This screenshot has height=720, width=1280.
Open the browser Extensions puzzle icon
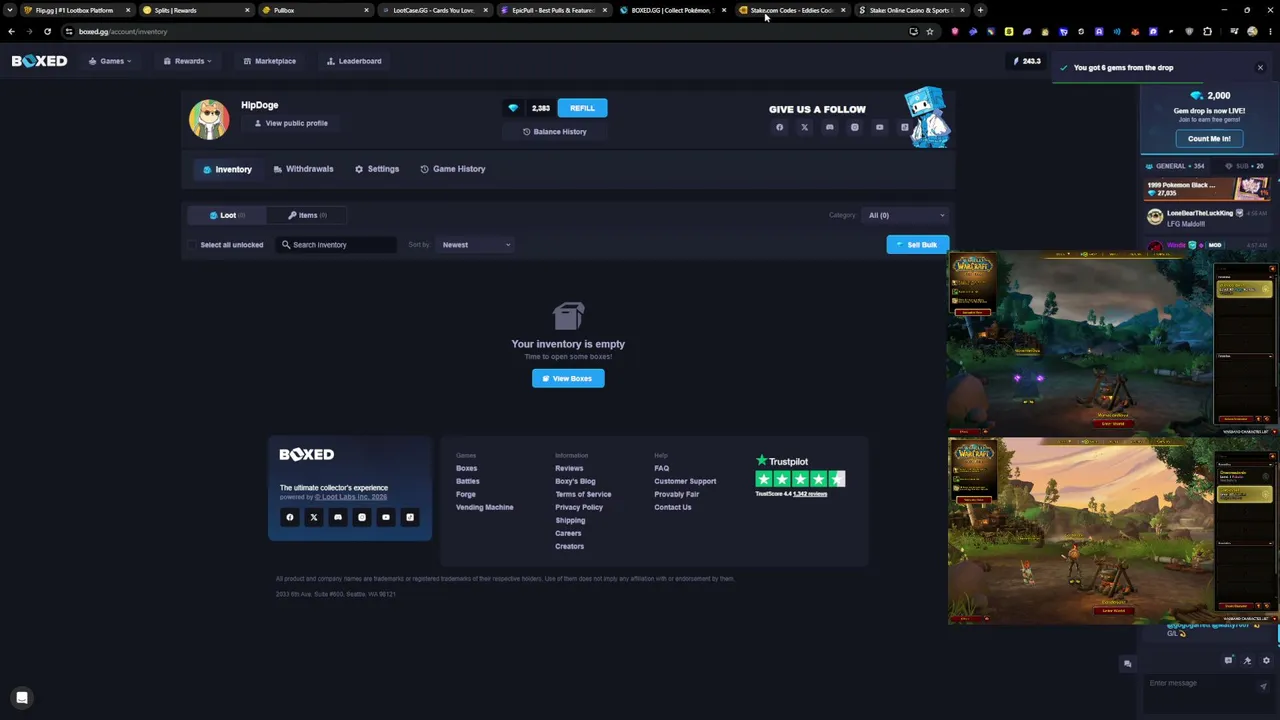[1207, 31]
